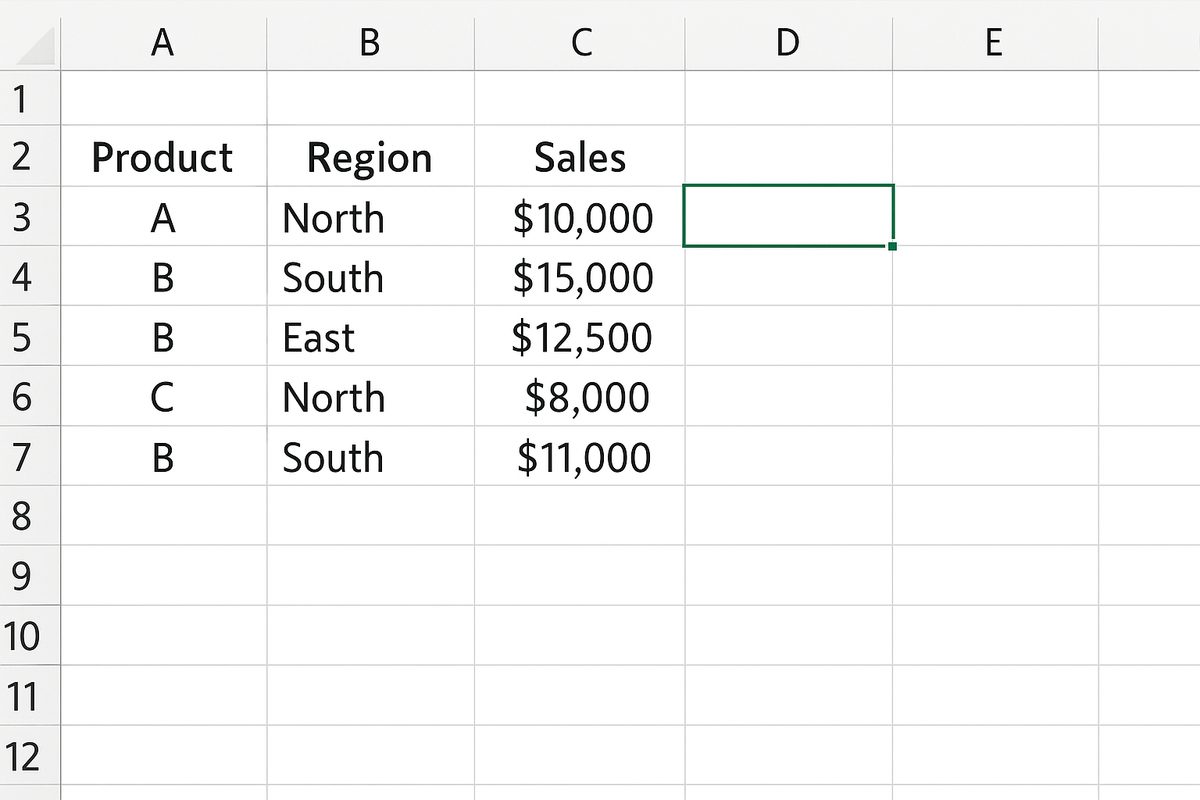1200x800 pixels.
Task: Click the Product header cell
Action: point(164,155)
